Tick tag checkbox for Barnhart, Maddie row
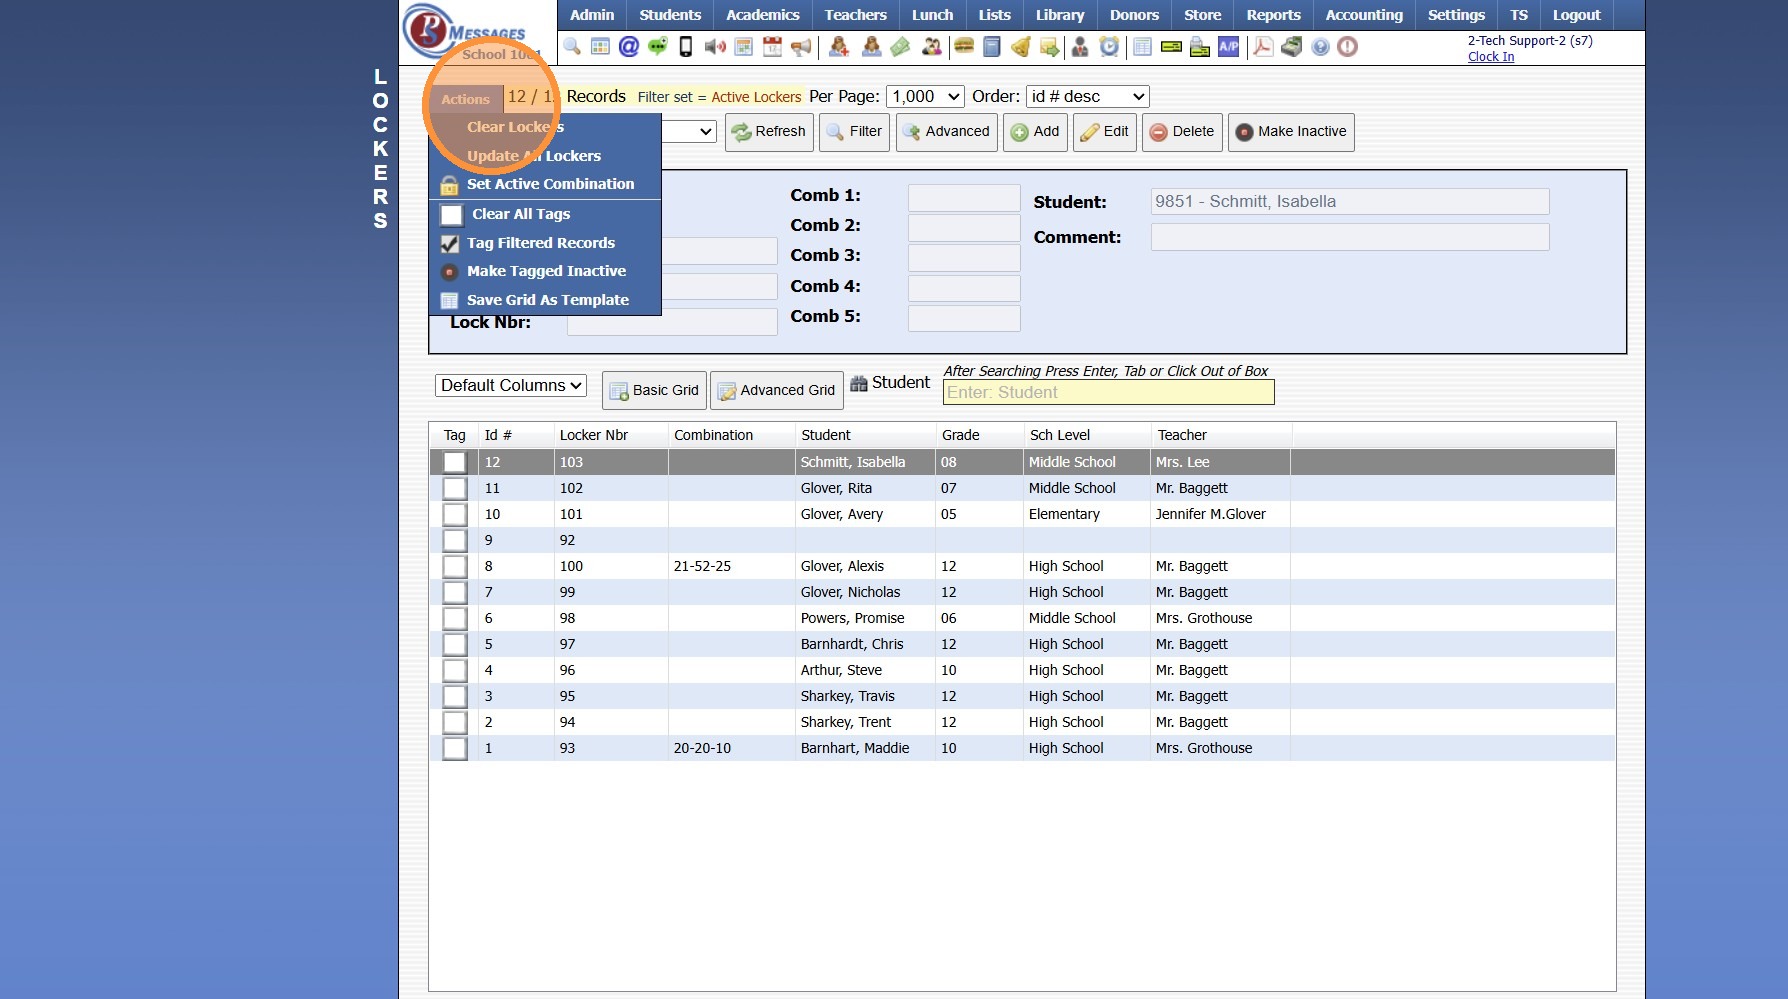This screenshot has height=999, width=1788. (455, 748)
